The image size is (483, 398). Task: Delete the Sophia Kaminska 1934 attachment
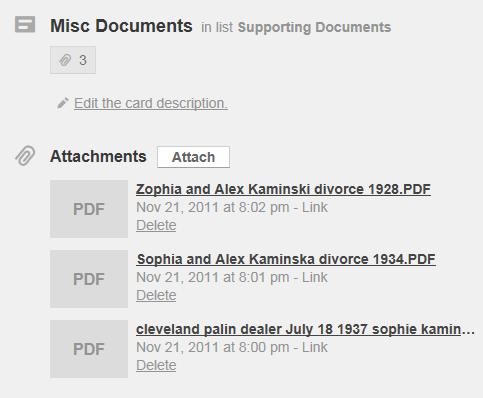(x=156, y=295)
